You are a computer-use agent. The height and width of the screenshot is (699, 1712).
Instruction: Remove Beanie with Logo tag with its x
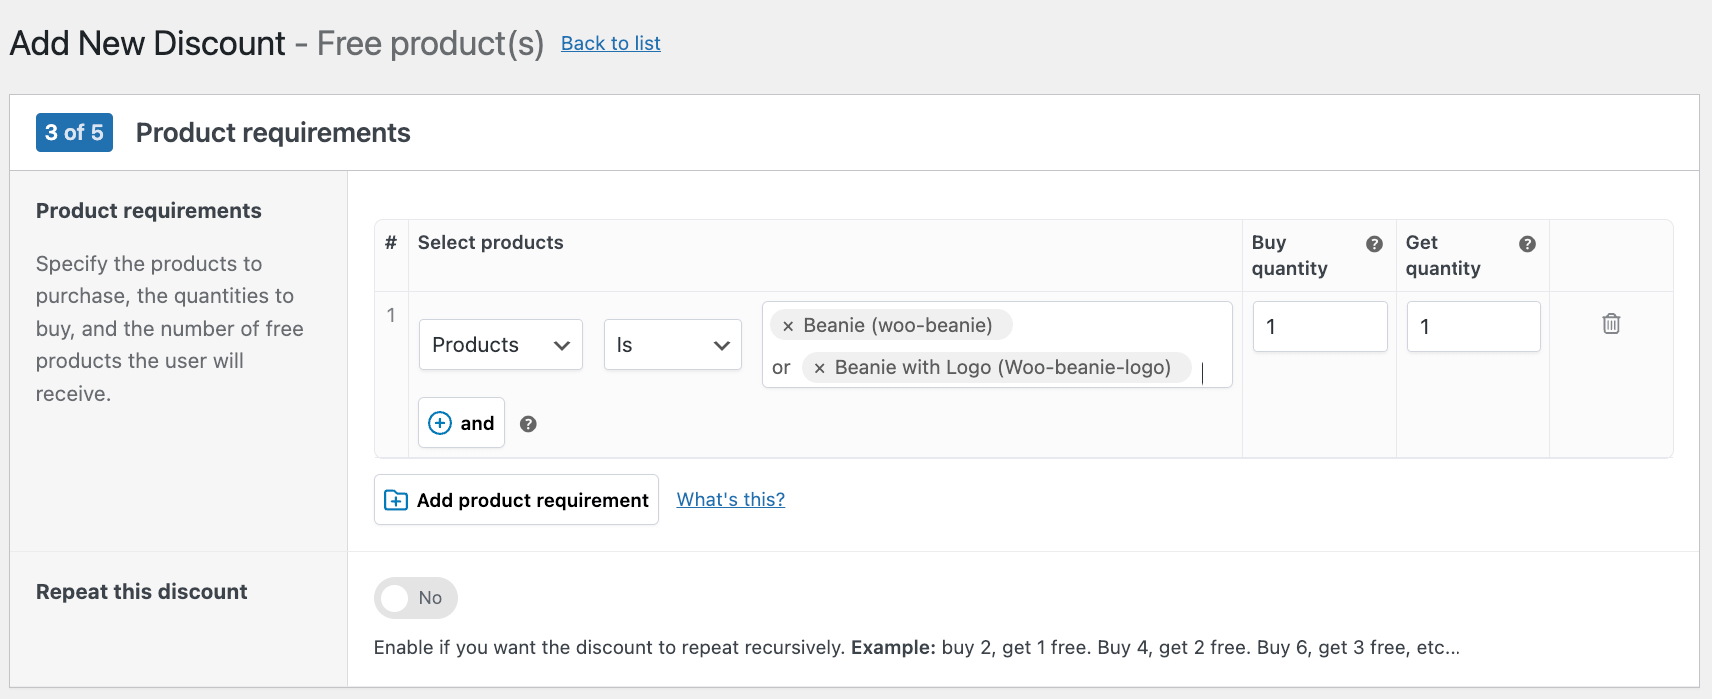coord(819,368)
